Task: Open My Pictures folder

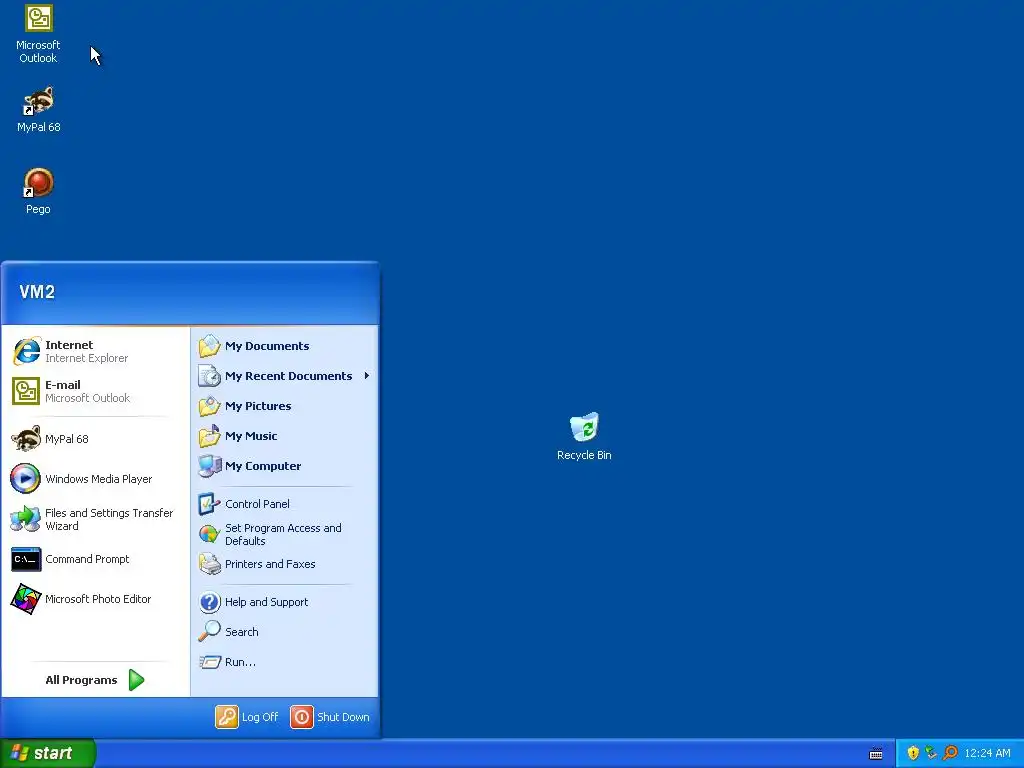Action: coord(285,406)
